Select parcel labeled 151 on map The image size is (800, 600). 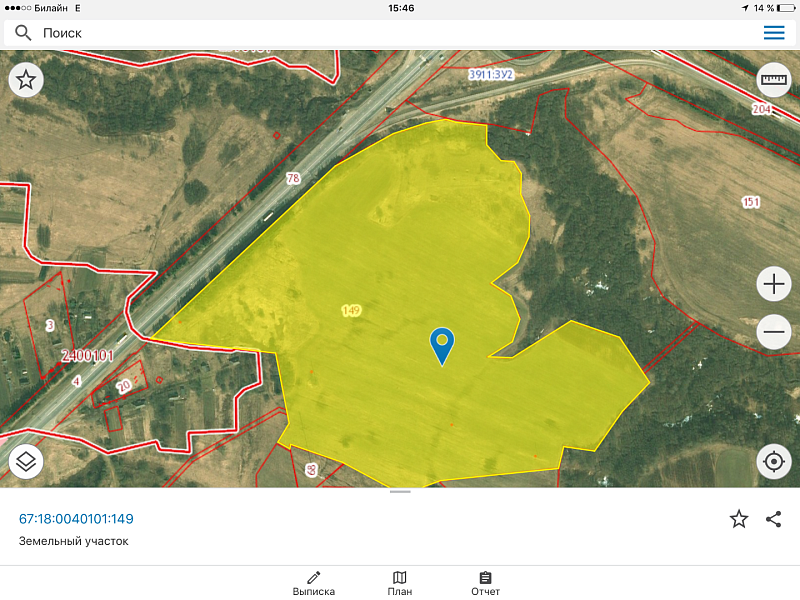pos(751,202)
